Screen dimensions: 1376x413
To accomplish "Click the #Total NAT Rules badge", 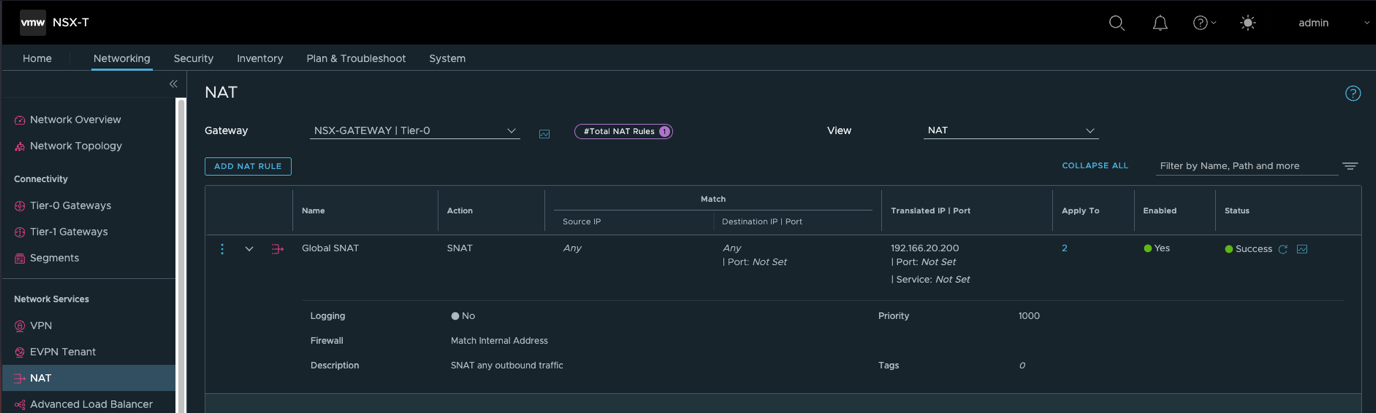I will point(623,131).
